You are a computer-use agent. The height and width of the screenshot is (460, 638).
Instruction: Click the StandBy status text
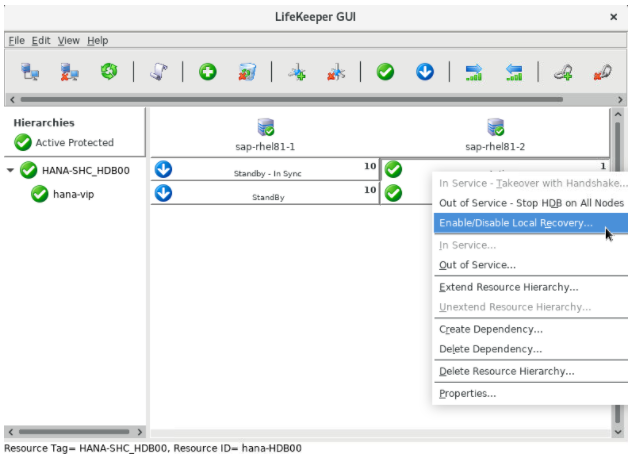[268, 197]
